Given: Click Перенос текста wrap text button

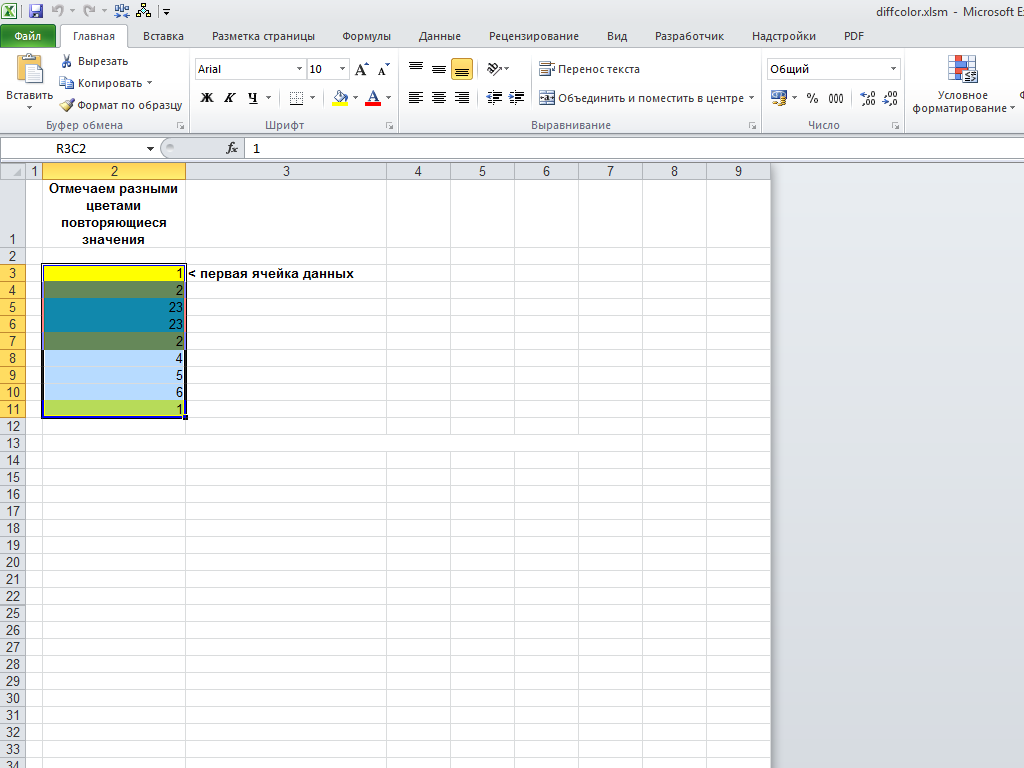Looking at the screenshot, I should (x=589, y=69).
